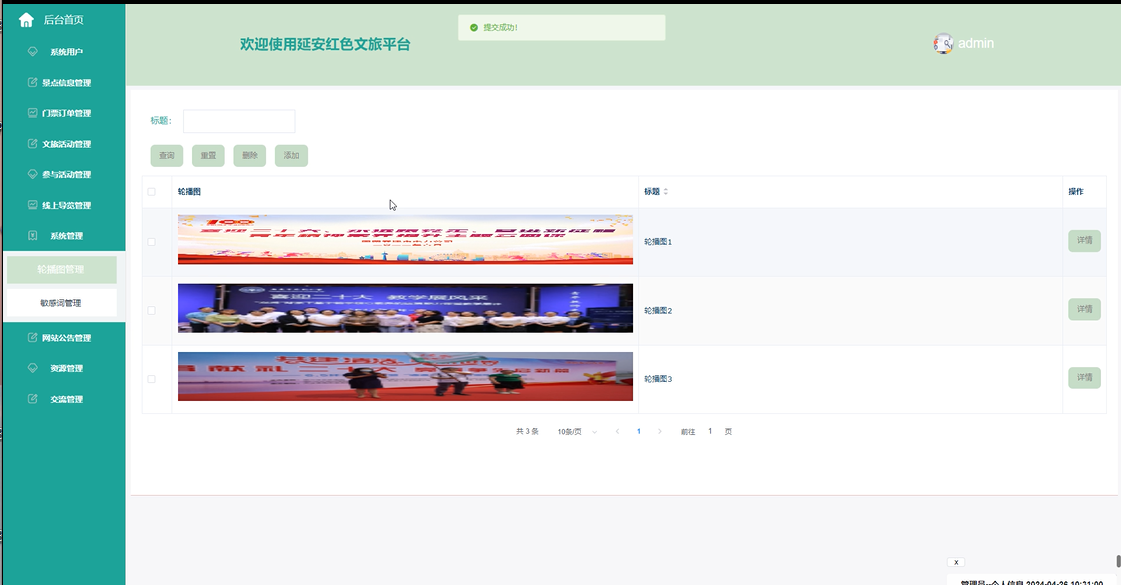This screenshot has width=1121, height=585.
Task: Check the box for row 轮播图3
Action: [151, 379]
